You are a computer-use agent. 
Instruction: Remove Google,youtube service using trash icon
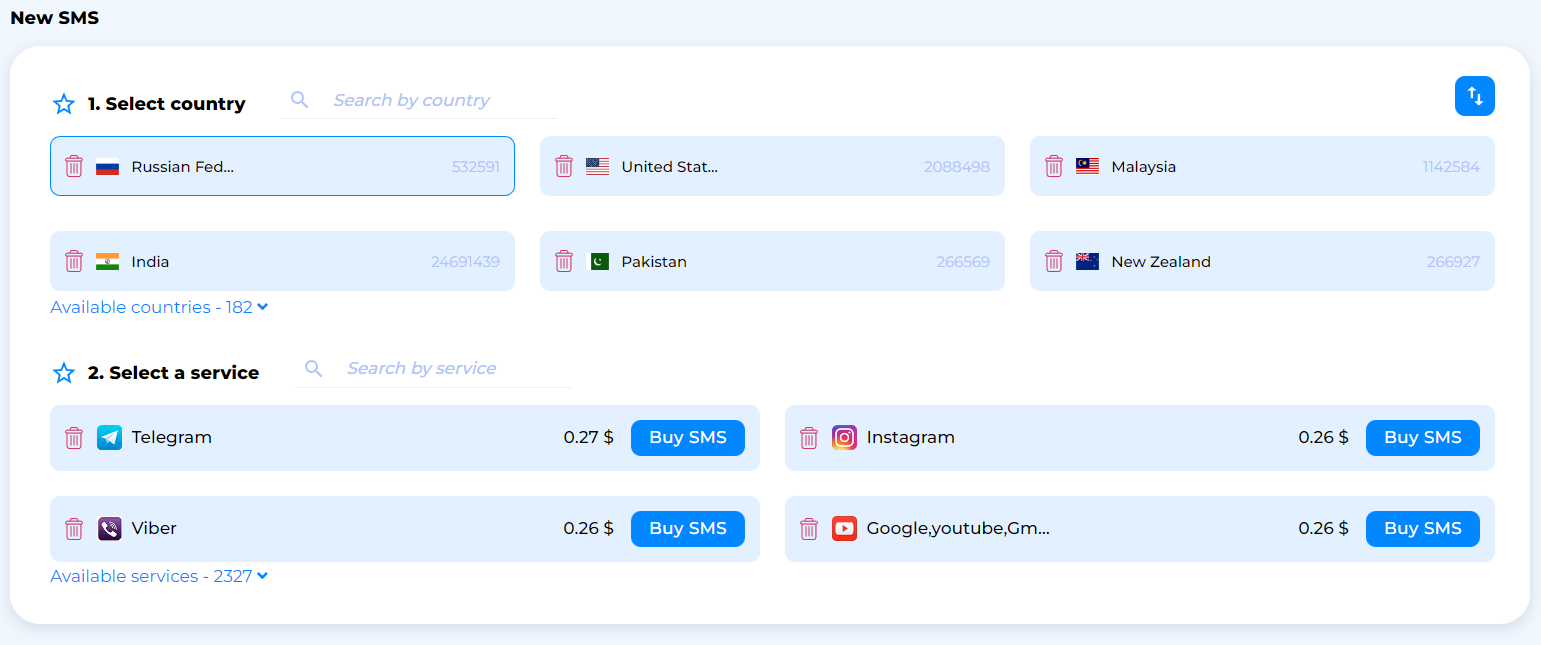809,529
